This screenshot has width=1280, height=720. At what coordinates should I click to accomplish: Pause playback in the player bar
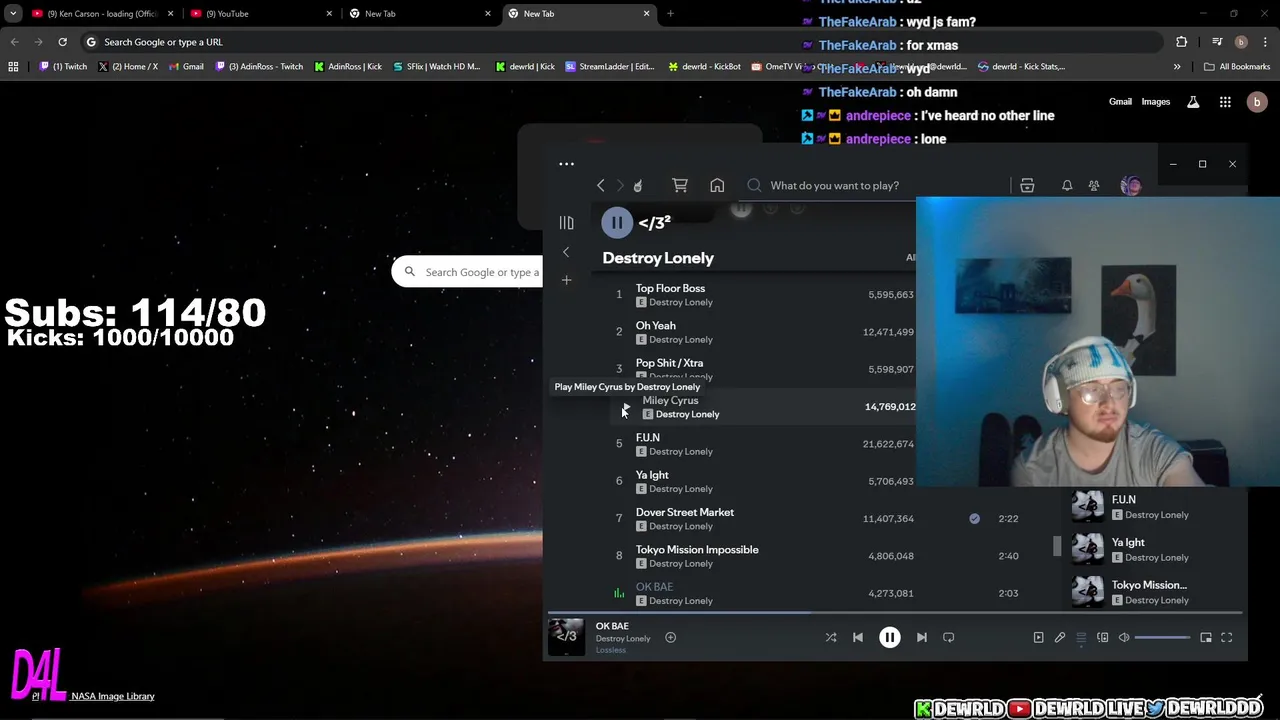(x=889, y=637)
